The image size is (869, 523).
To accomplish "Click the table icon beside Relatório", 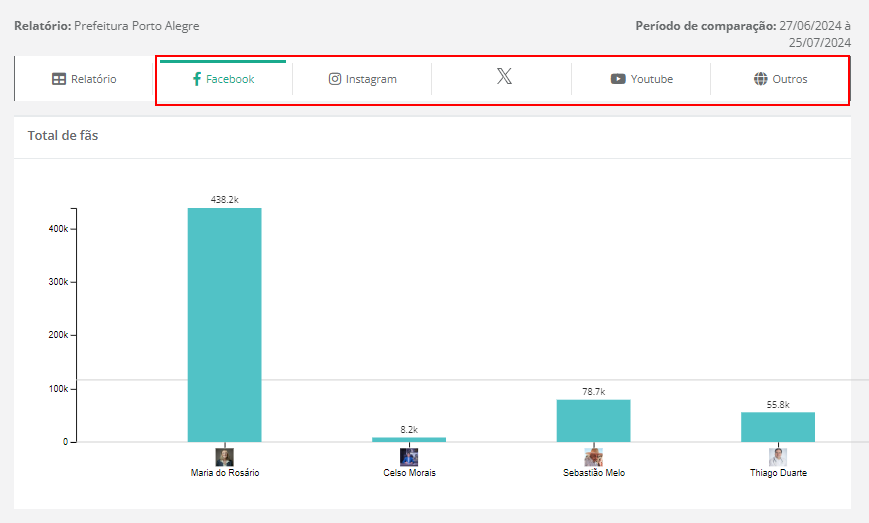I will click(x=59, y=79).
